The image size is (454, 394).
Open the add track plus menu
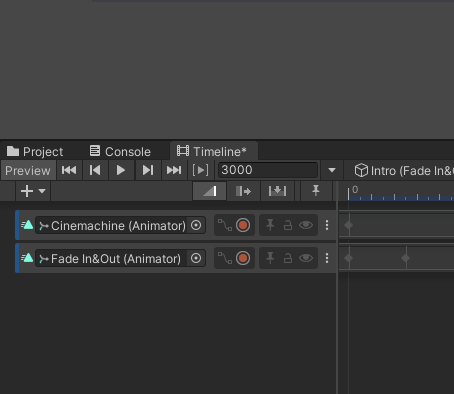[x=33, y=191]
